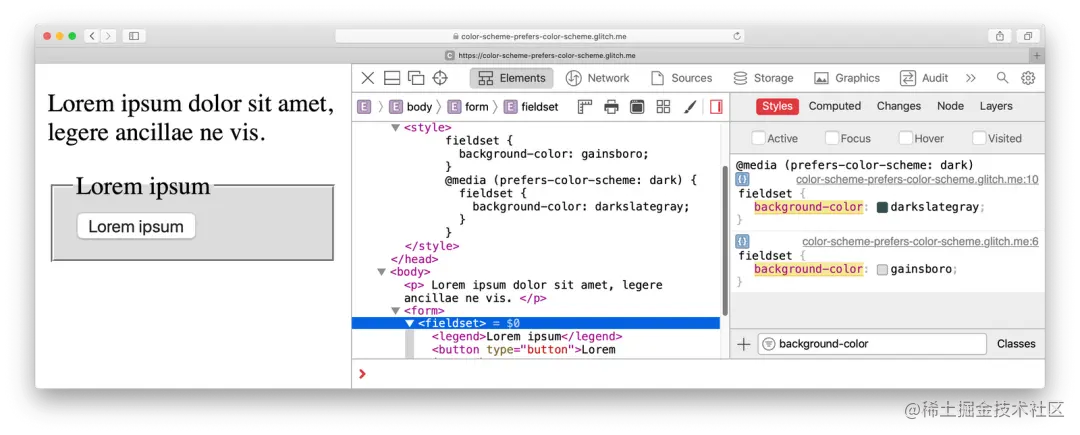Viewport: 1080px width, 435px height.
Task: Select the body breadcrumb item
Action: tap(411, 107)
